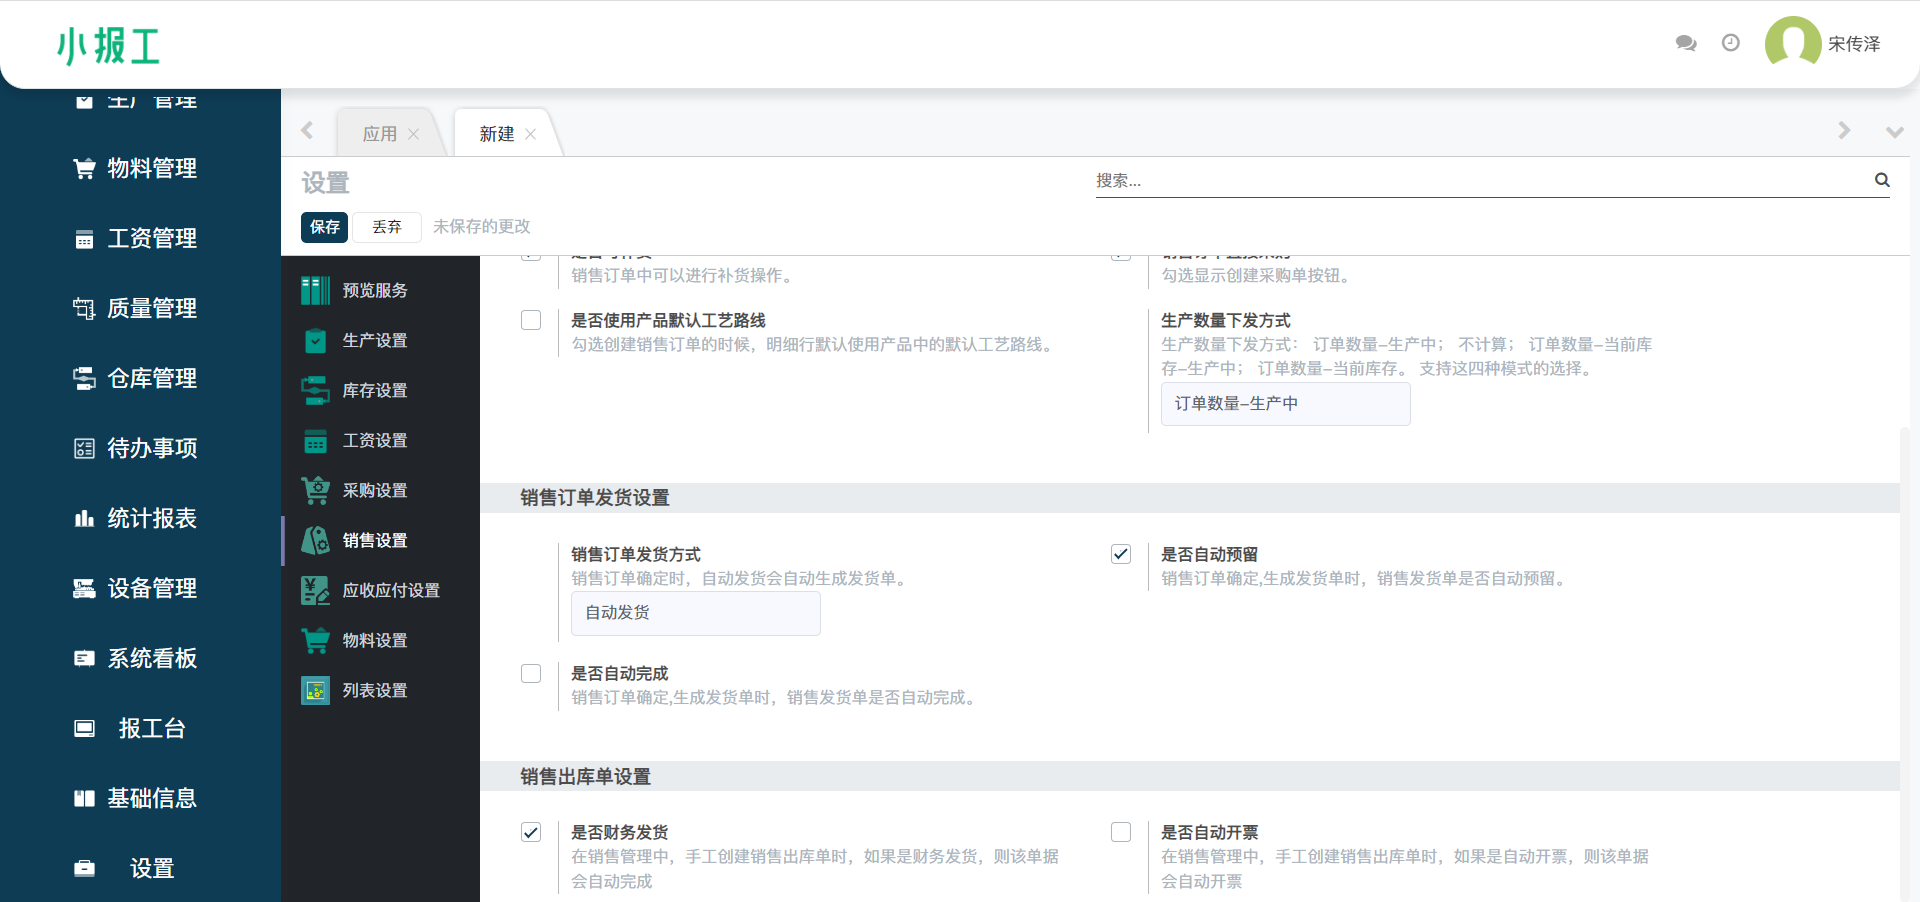This screenshot has width=1920, height=902.
Task: Open the 生产数量下发方式 dropdown
Action: (1285, 404)
